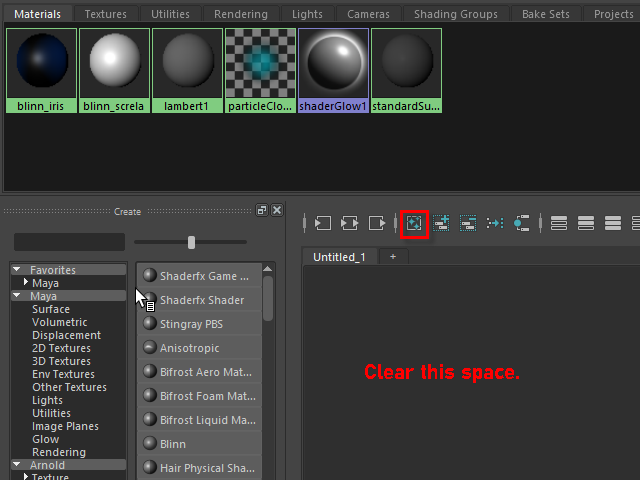This screenshot has width=640, height=480.
Task: Collapse the Arnold category in the tree
Action: click(17, 465)
